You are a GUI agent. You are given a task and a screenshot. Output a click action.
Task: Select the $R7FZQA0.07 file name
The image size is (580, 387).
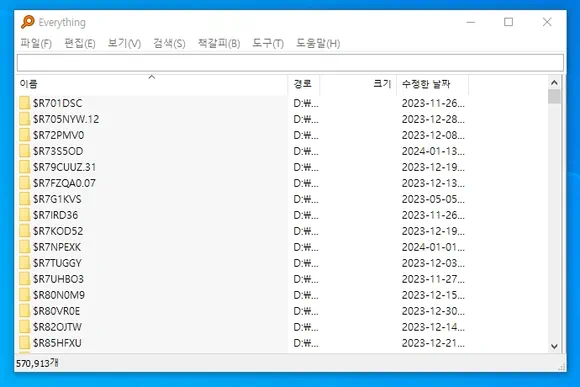(x=64, y=183)
